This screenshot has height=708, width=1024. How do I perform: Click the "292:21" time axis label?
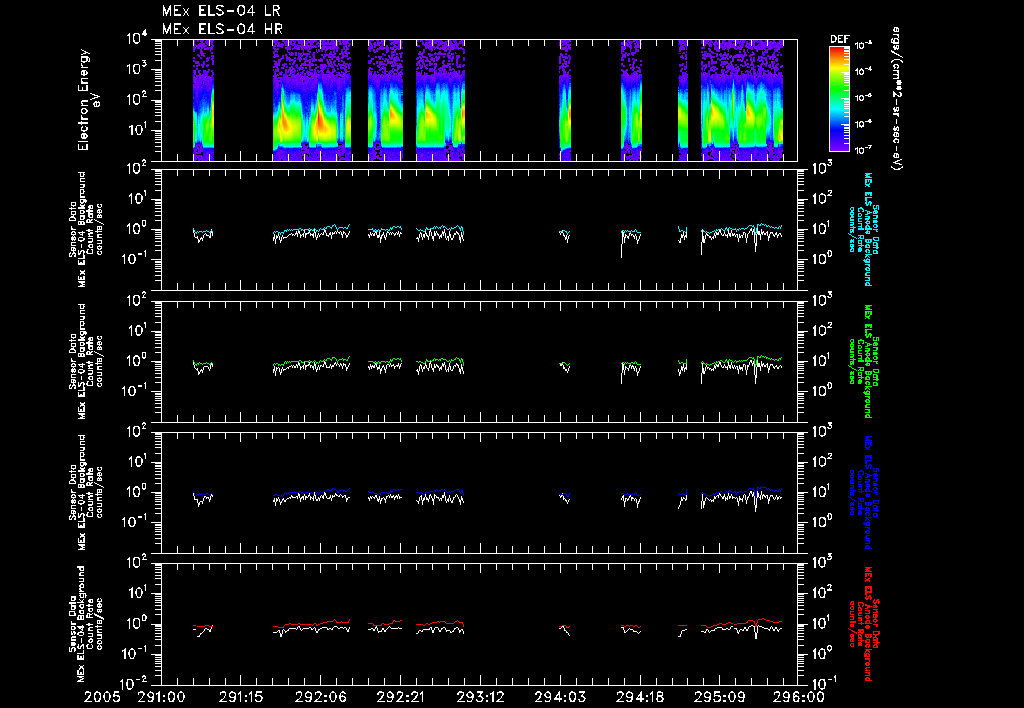tap(400, 698)
